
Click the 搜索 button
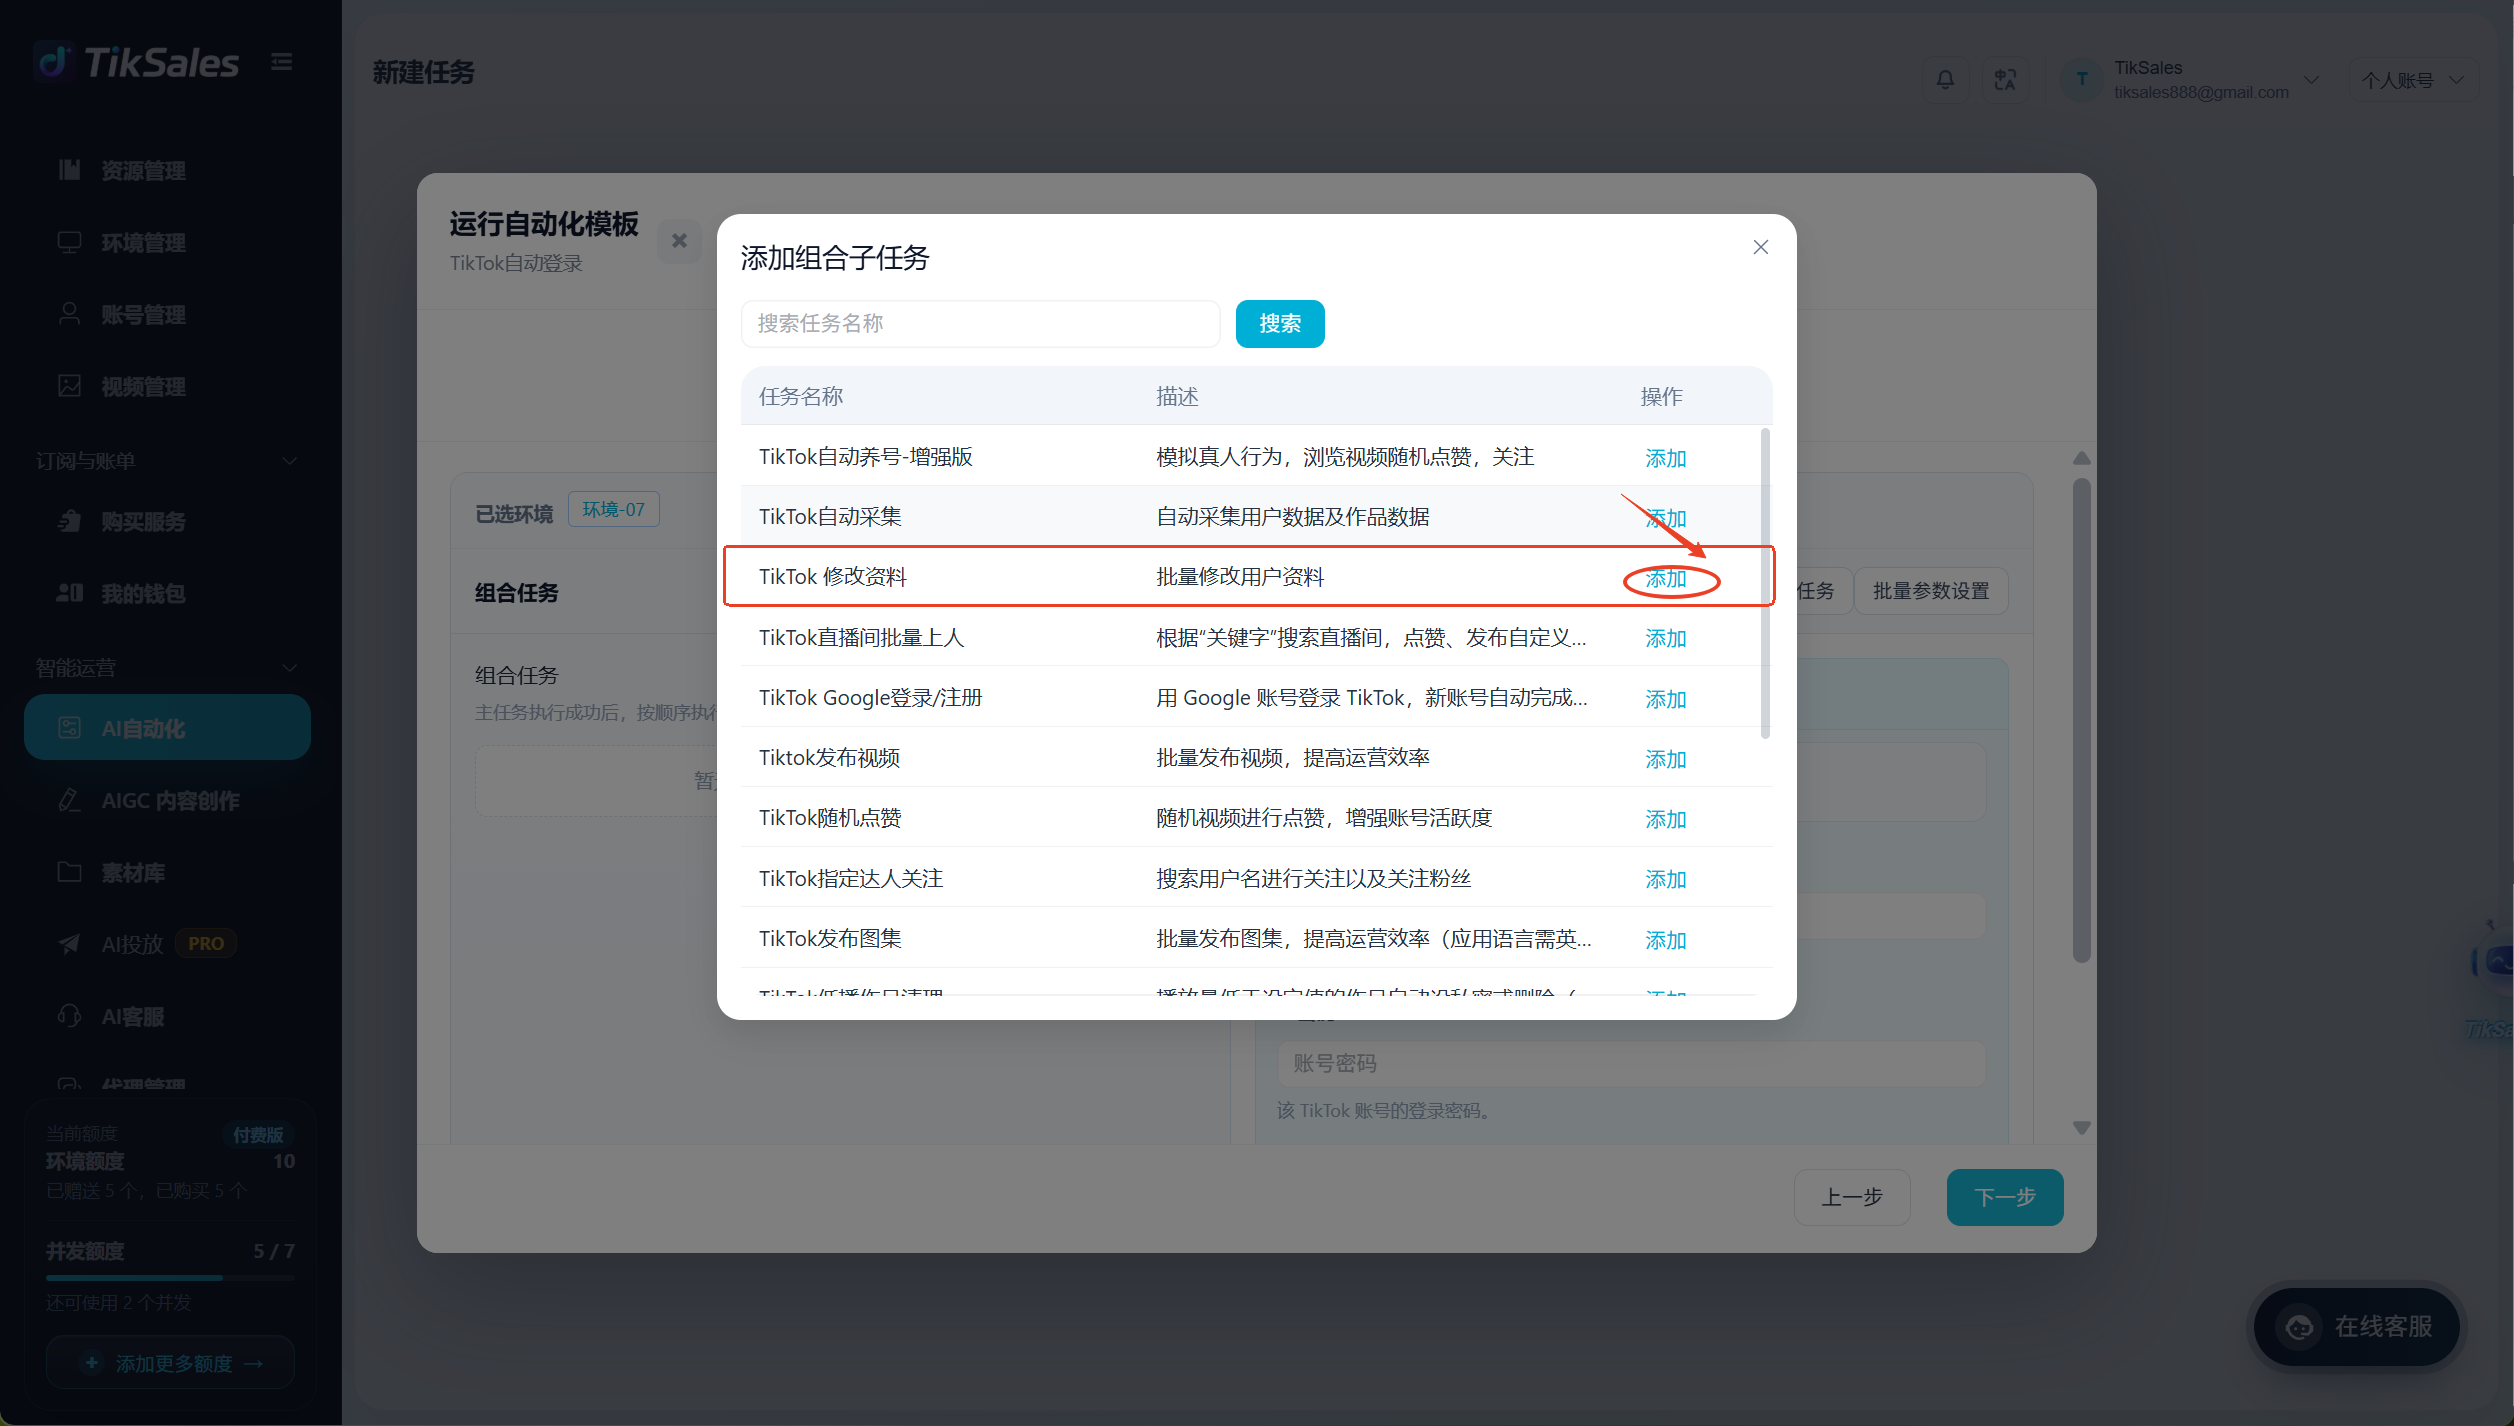point(1280,324)
